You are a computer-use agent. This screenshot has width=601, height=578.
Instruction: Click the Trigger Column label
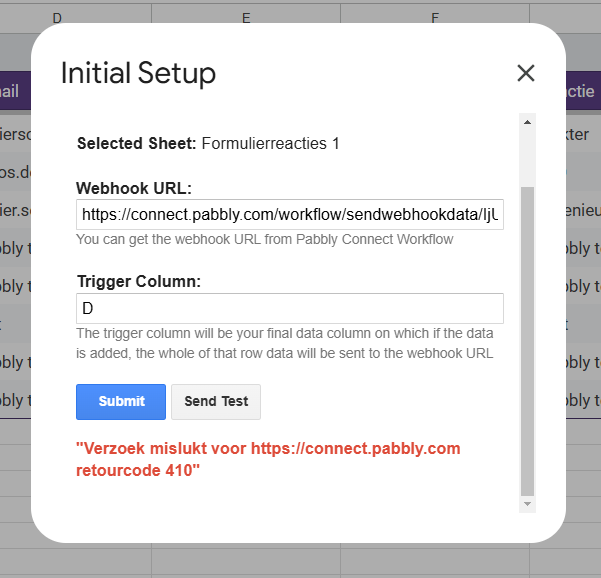pos(139,282)
